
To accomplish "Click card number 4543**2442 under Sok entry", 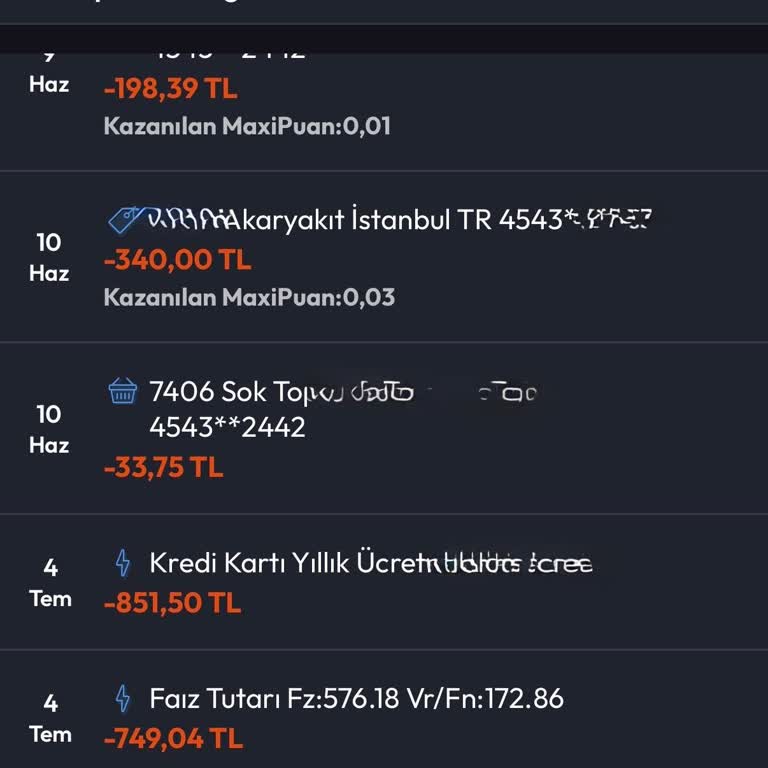I will [x=227, y=427].
